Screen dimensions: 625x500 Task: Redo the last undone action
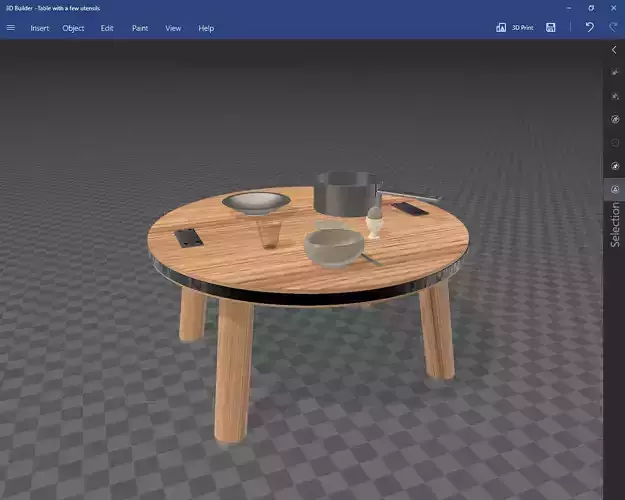coord(613,27)
